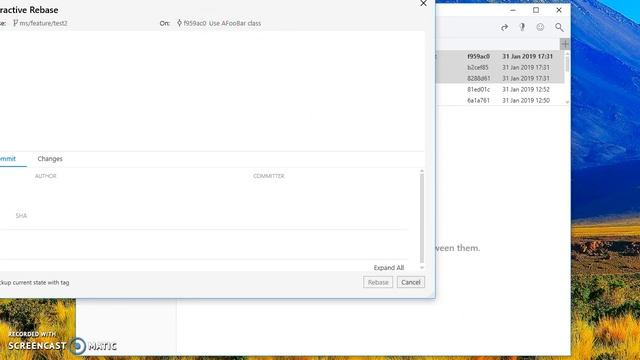
Task: Open the search magnifier in Fork window
Action: [559, 27]
